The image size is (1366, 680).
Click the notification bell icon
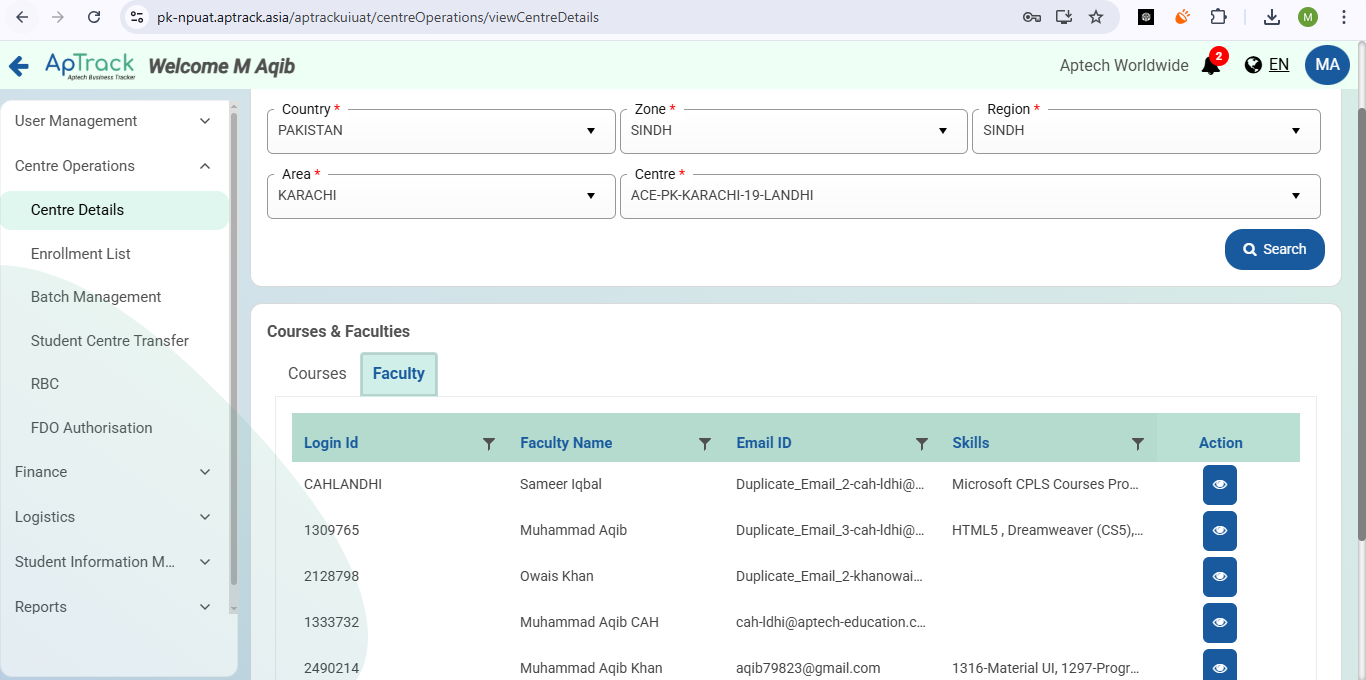tap(1210, 66)
